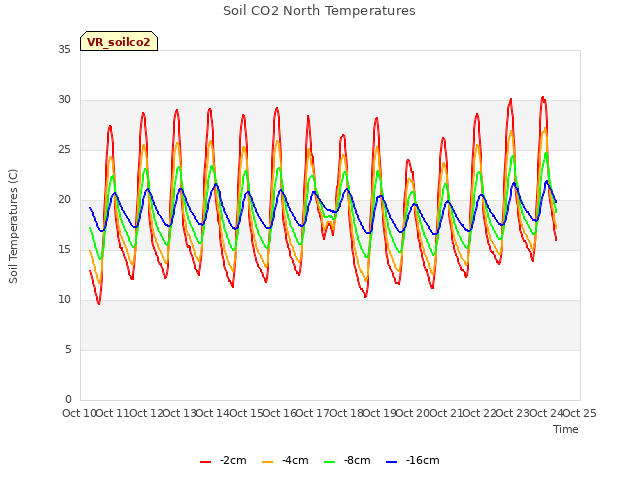Click the 10 y-axis tick label

[64, 300]
